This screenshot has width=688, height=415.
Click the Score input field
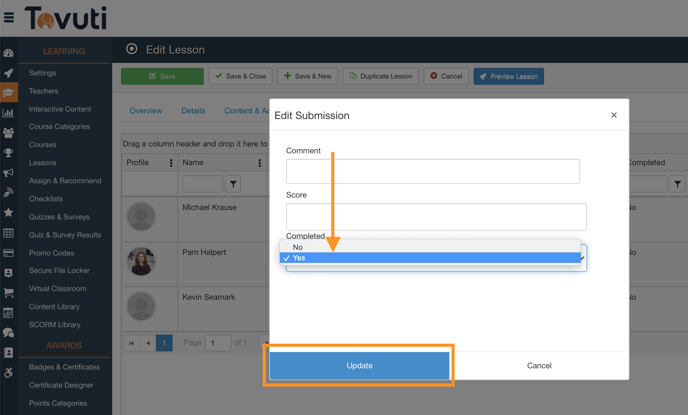click(436, 216)
